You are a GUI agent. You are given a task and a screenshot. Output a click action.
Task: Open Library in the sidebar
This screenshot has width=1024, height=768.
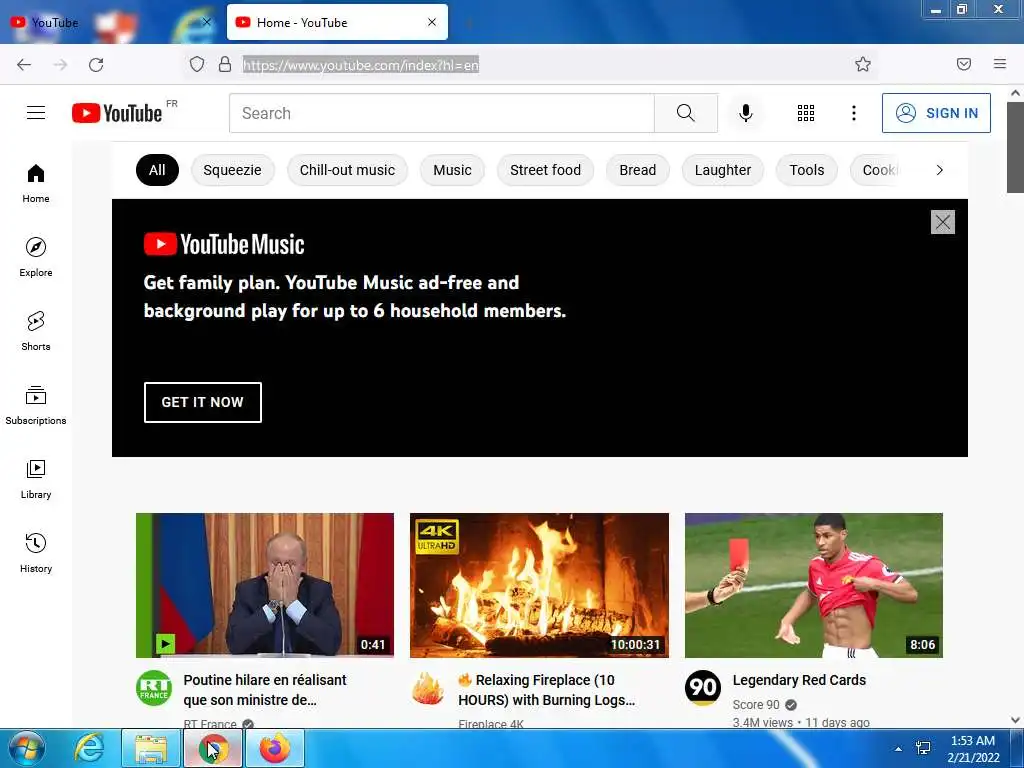coord(36,479)
